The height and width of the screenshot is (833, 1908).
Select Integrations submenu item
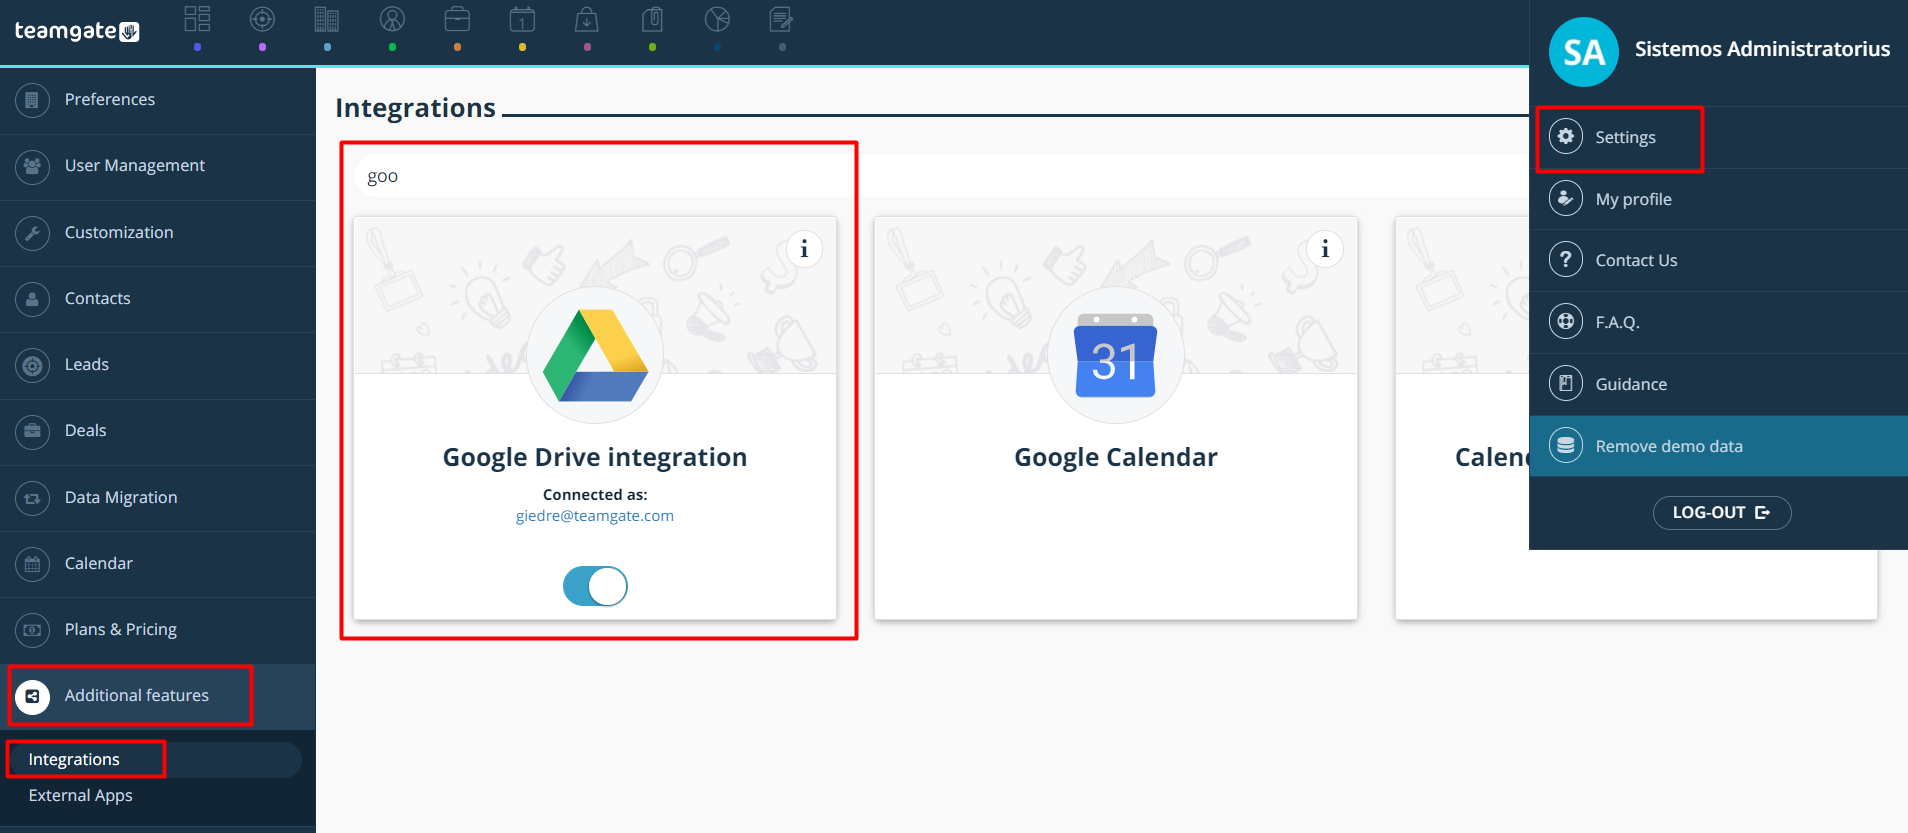pyautogui.click(x=154, y=760)
